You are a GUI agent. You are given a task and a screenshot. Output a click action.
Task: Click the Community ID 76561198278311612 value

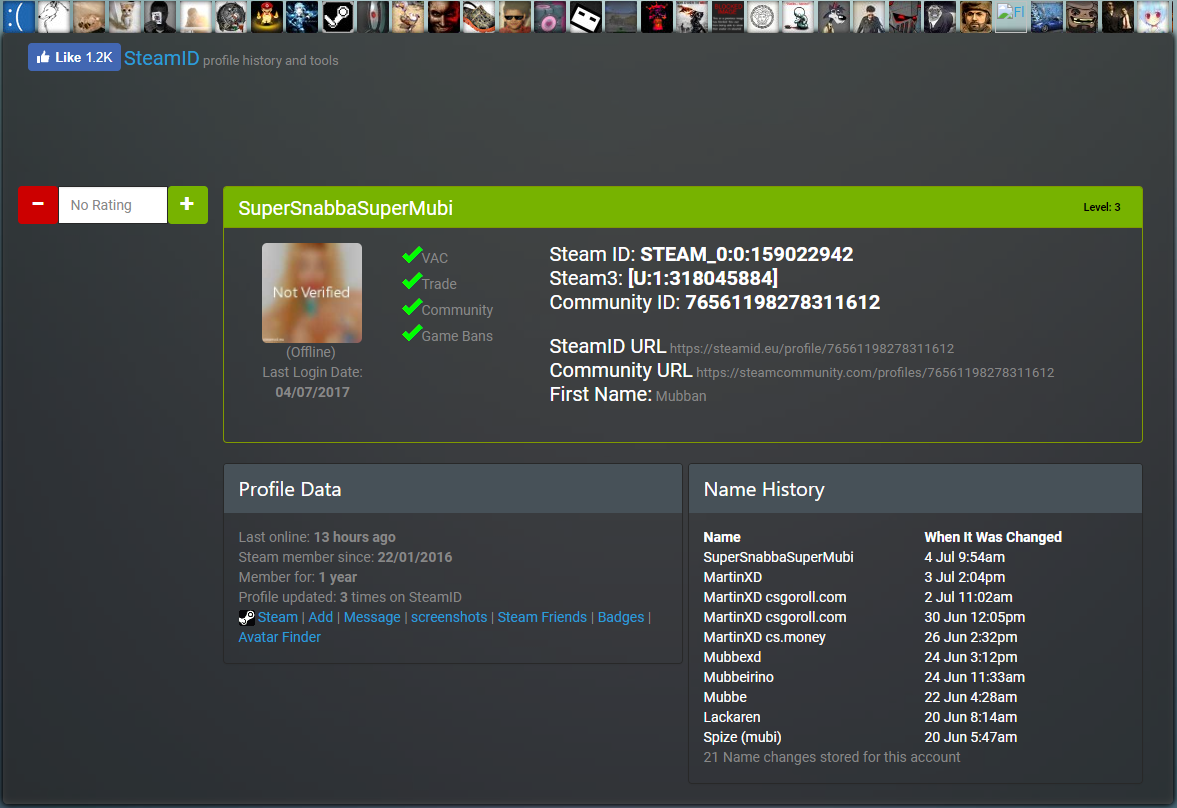(782, 302)
